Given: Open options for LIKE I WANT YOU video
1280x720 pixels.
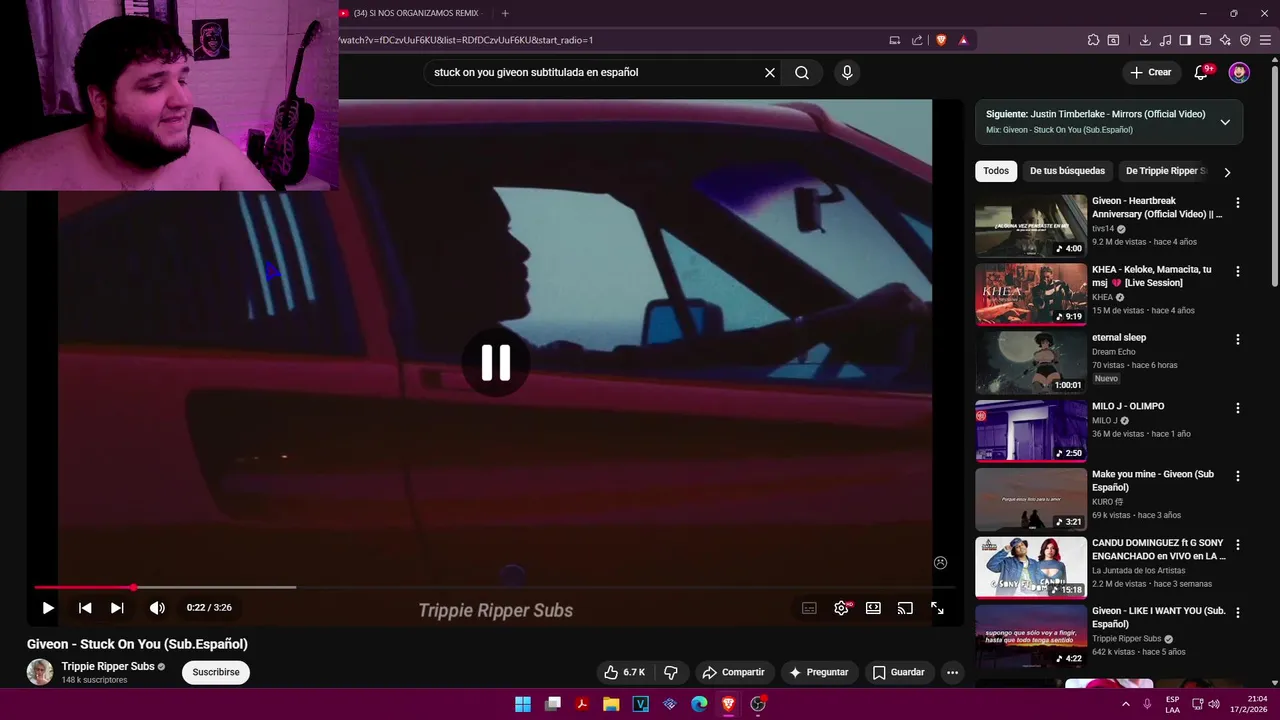Looking at the screenshot, I should click(x=1238, y=613).
